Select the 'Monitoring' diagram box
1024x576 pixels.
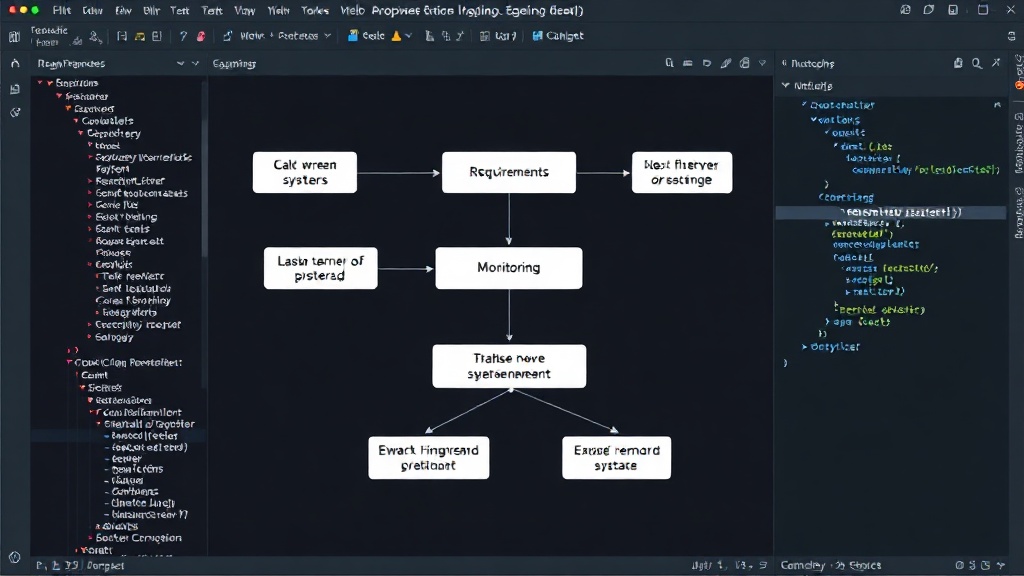click(509, 268)
